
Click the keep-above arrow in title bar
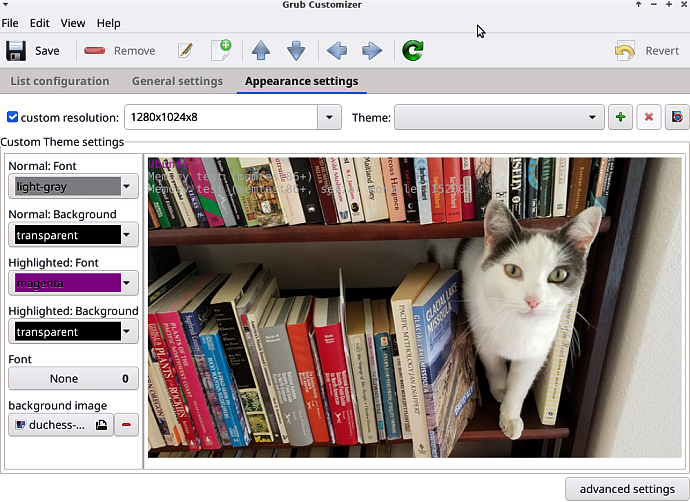click(639, 4)
